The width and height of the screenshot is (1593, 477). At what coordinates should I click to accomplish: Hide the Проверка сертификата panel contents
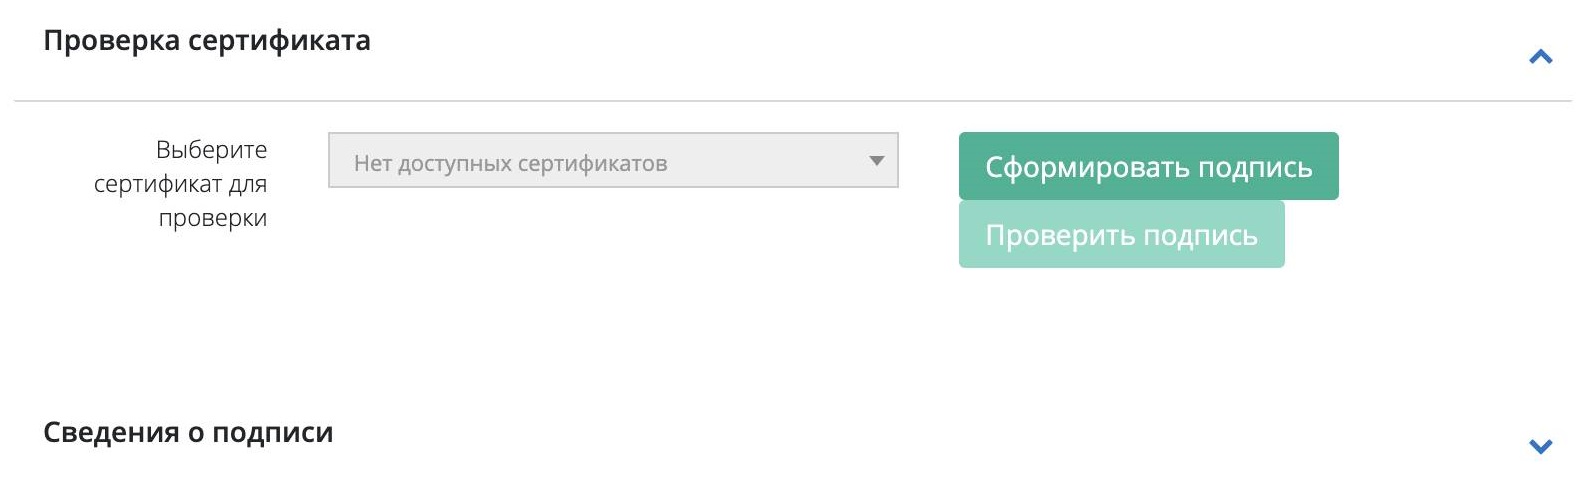click(x=1540, y=57)
